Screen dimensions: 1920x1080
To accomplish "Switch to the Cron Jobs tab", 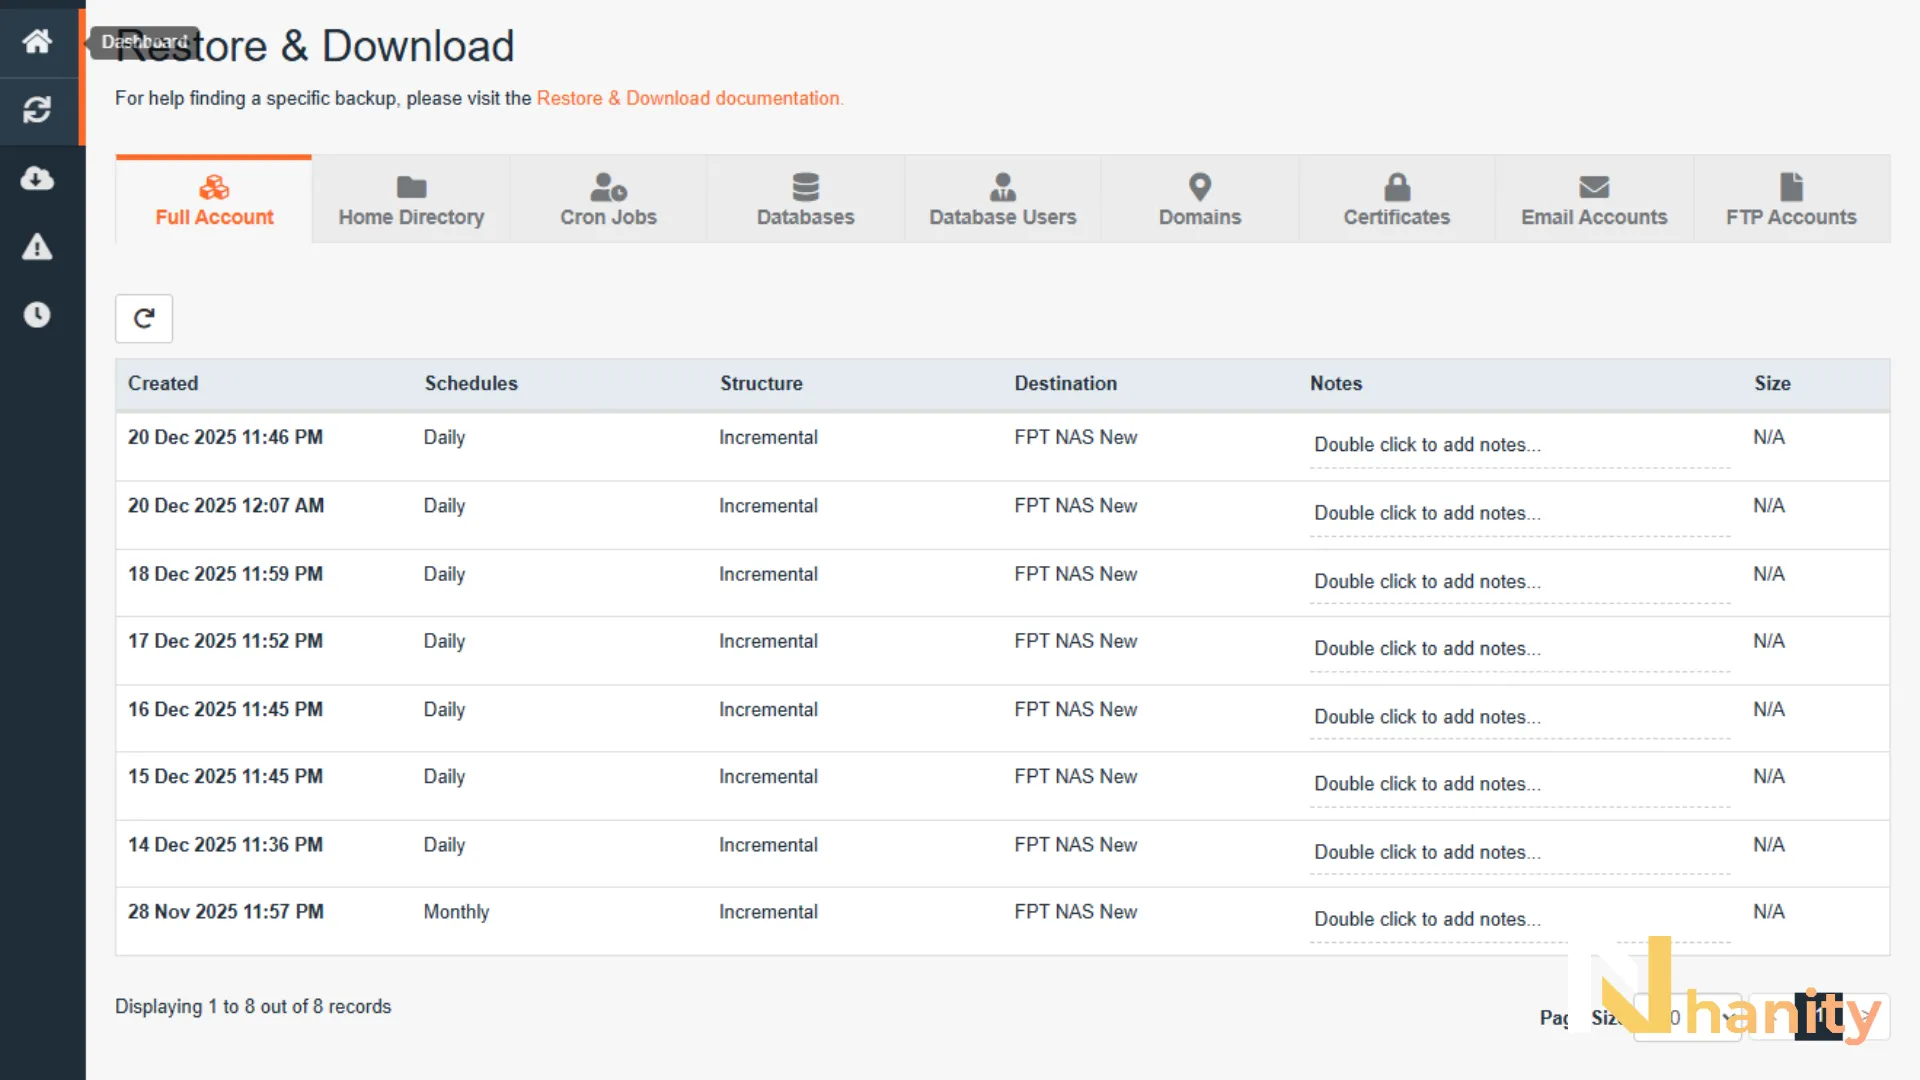I will point(608,200).
